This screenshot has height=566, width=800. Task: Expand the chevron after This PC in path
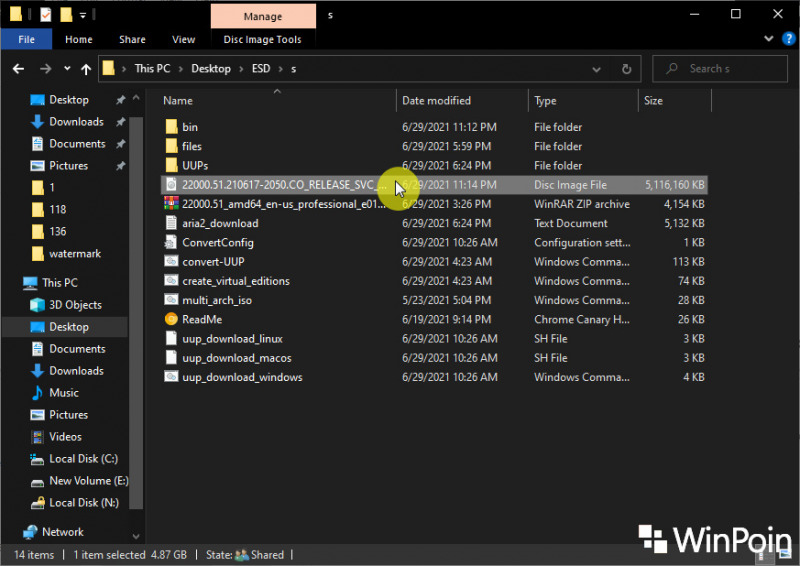pyautogui.click(x=181, y=69)
